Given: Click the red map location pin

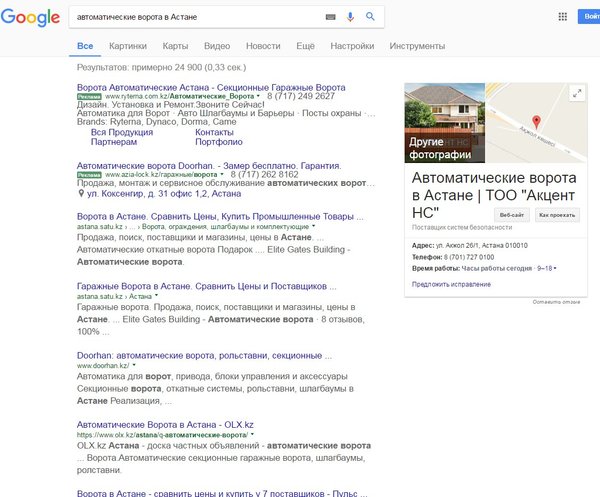Looking at the screenshot, I should [x=535, y=122].
